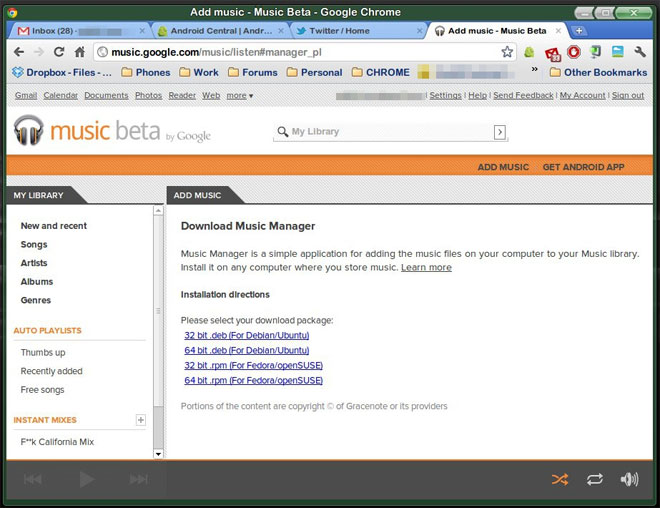Open Send Feedback link
The height and width of the screenshot is (508, 660).
523,96
